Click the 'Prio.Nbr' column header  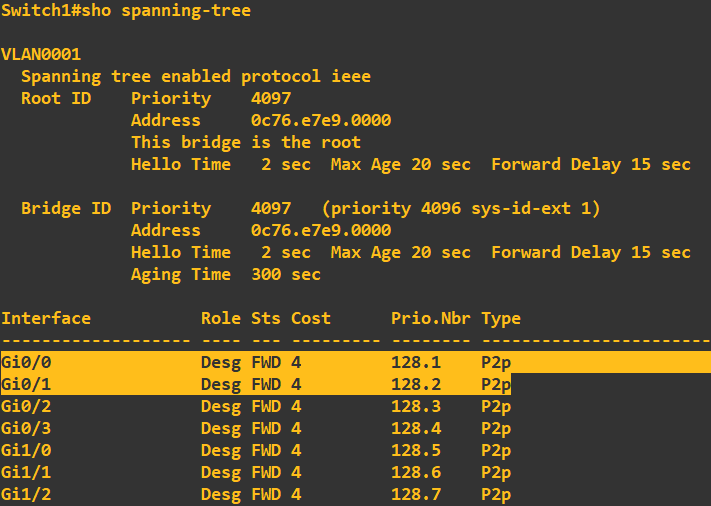430,318
